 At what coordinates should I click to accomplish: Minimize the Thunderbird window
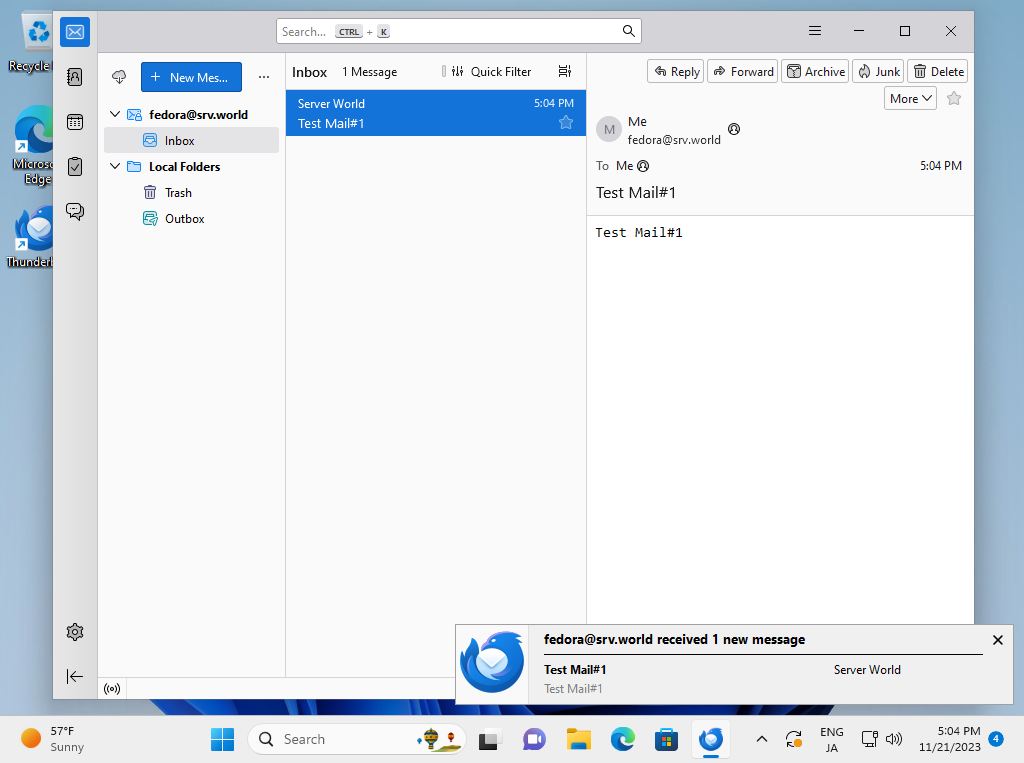point(859,31)
